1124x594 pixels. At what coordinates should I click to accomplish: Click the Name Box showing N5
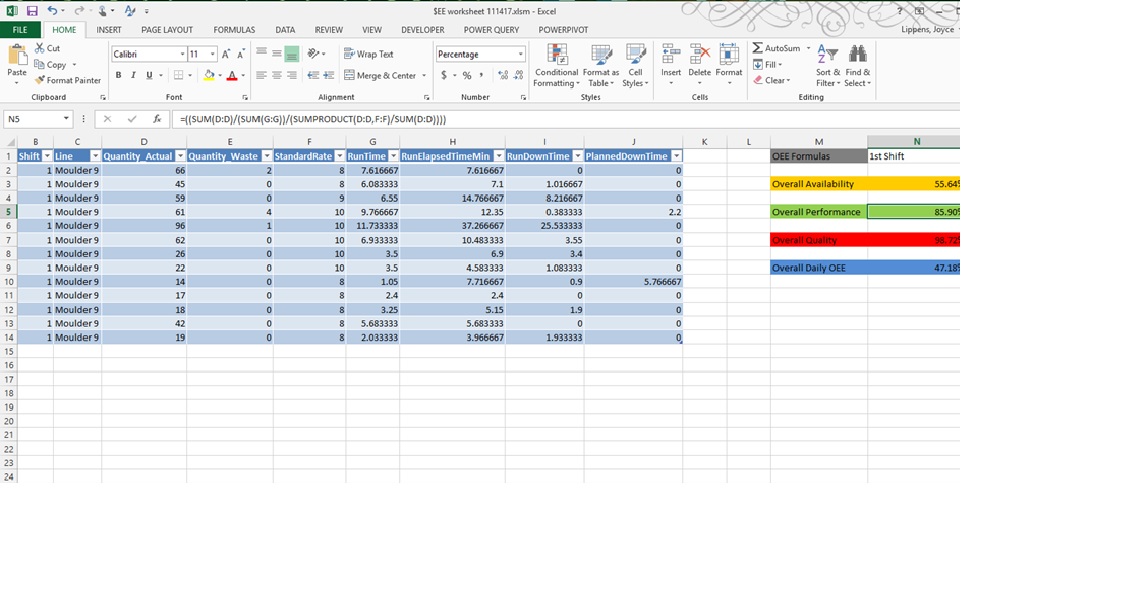(37, 119)
